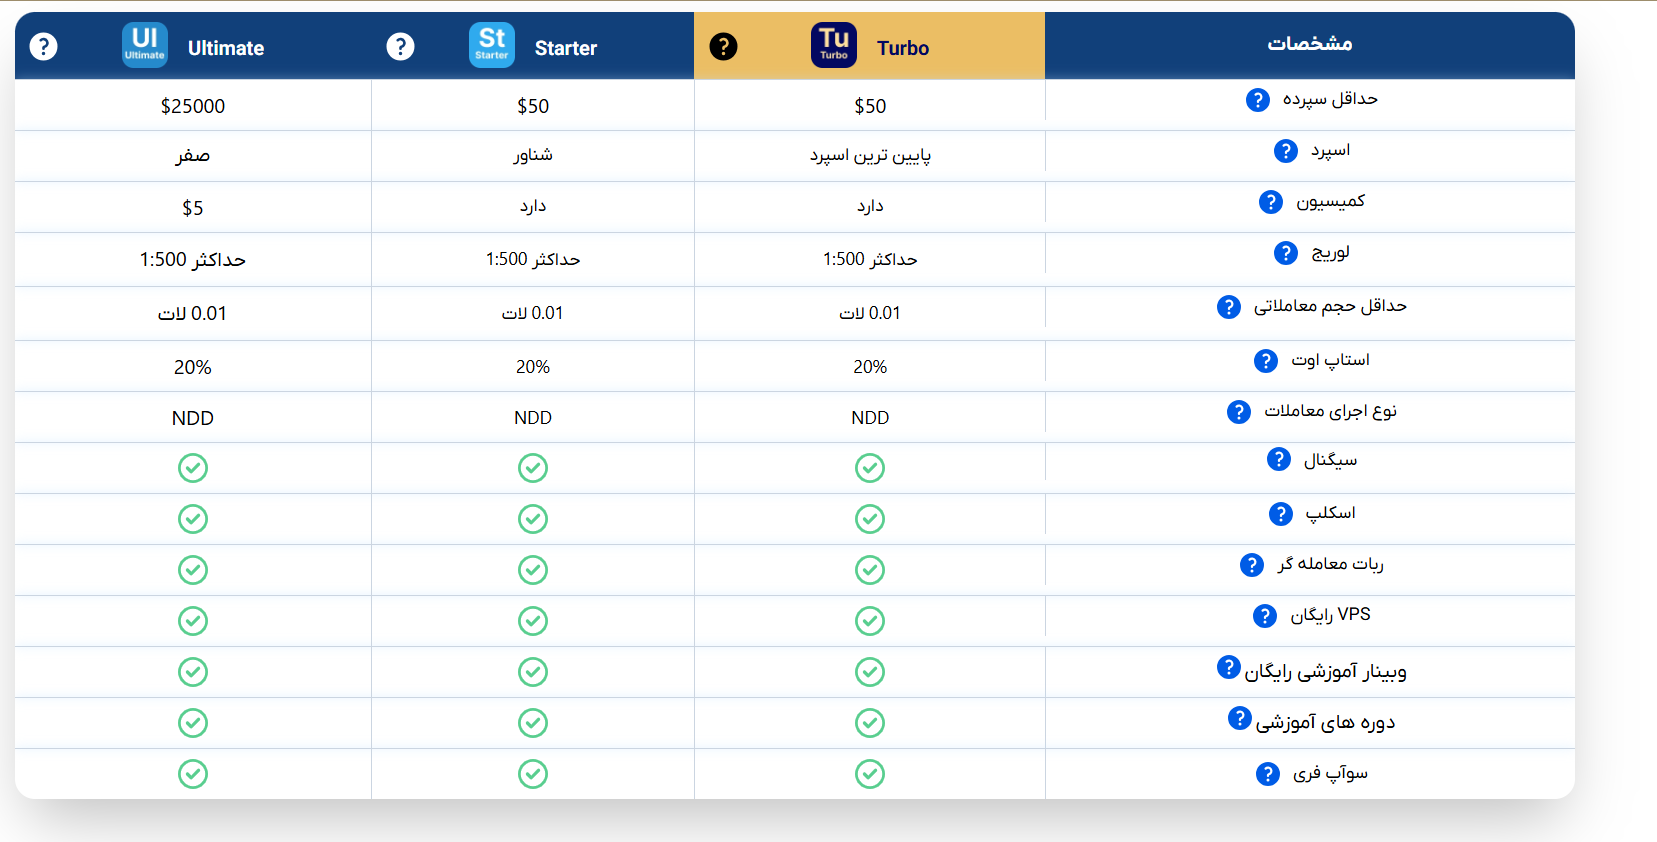
Task: Click help icon beside استاپ اوت
Action: [x=1266, y=361]
